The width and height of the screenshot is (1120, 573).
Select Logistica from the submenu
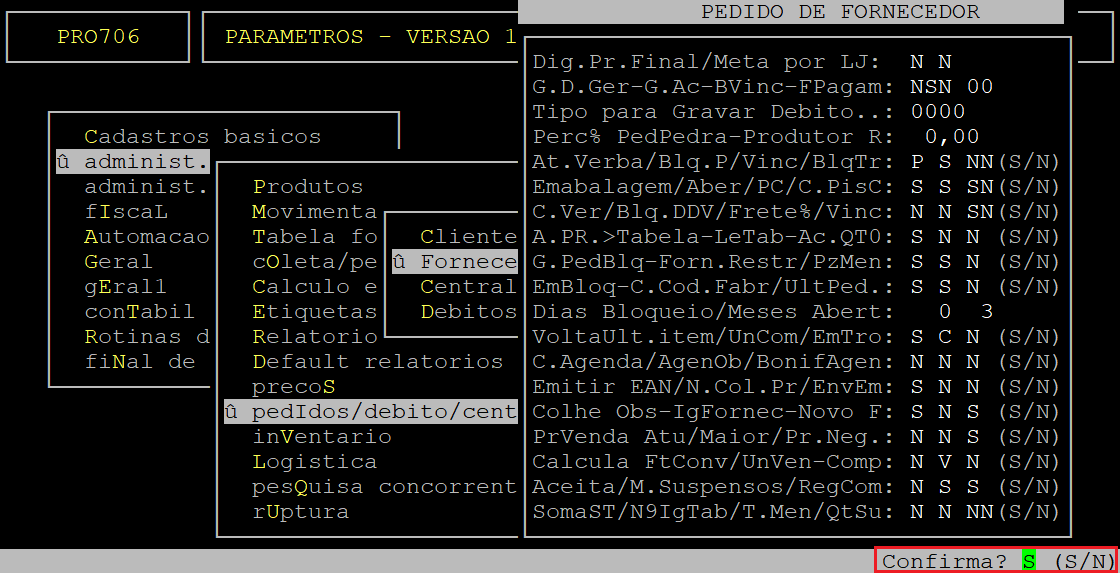pos(314,462)
